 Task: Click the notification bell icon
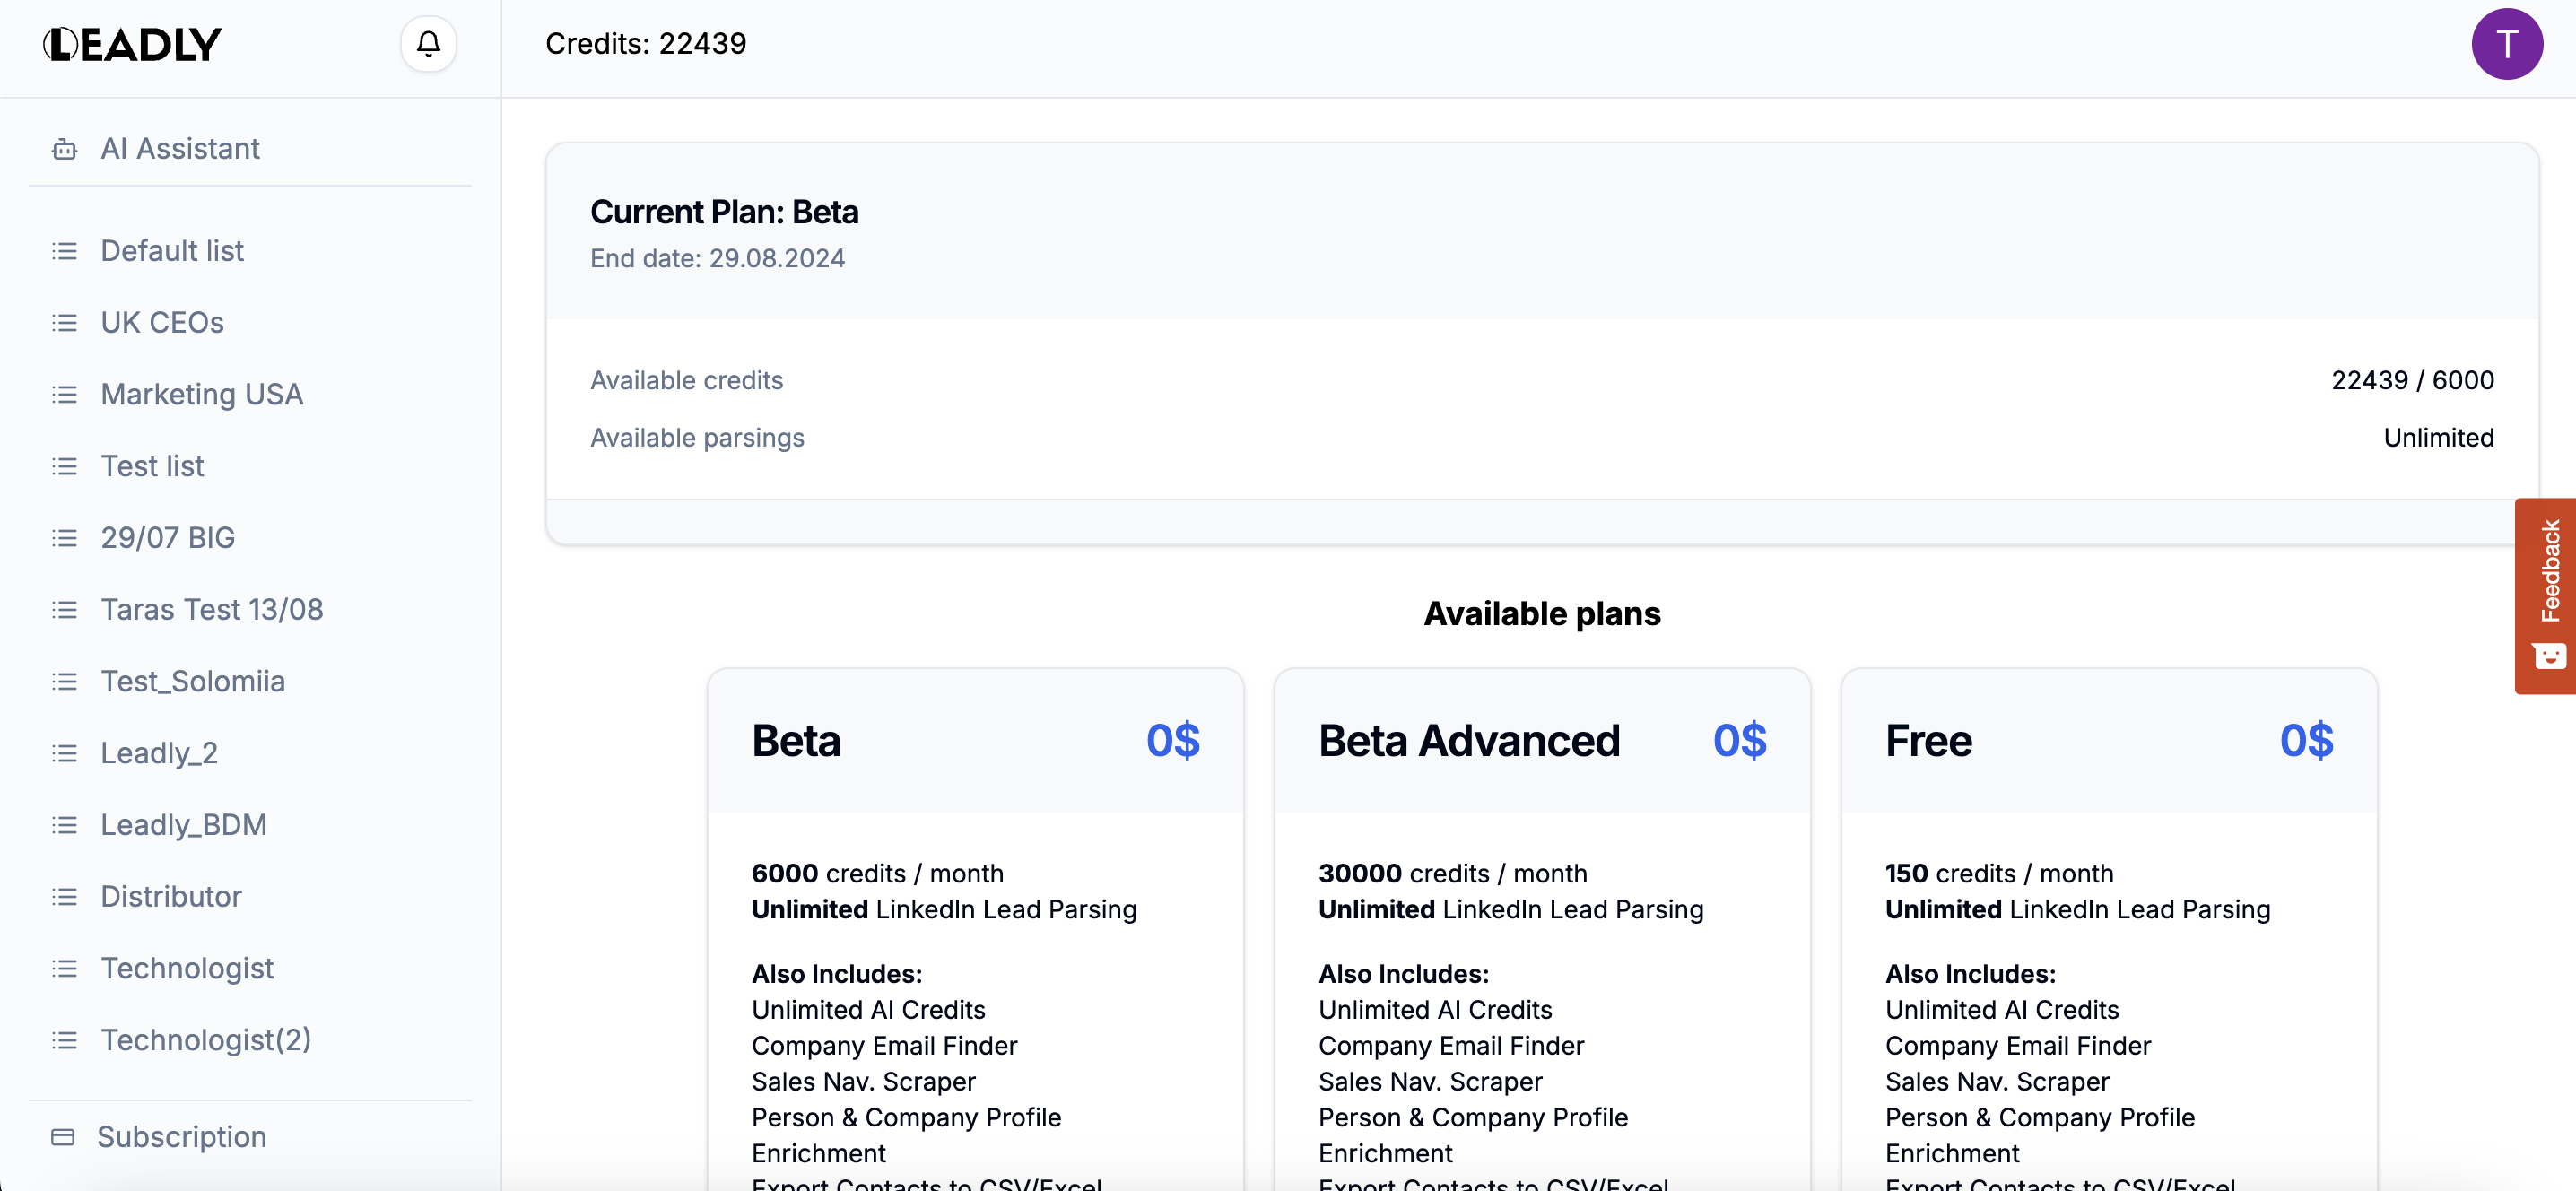pos(428,44)
